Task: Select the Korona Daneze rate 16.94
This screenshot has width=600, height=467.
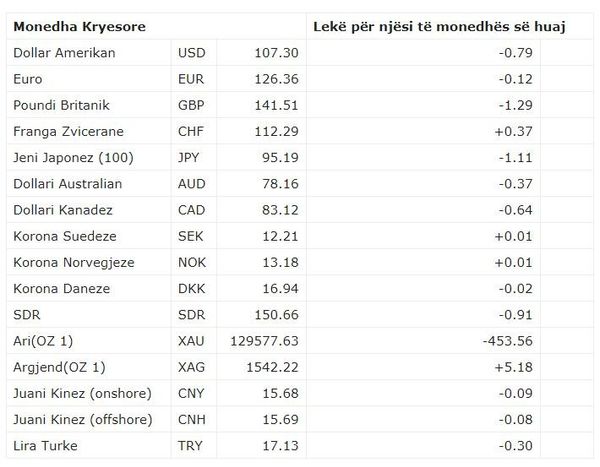Action: click(280, 289)
